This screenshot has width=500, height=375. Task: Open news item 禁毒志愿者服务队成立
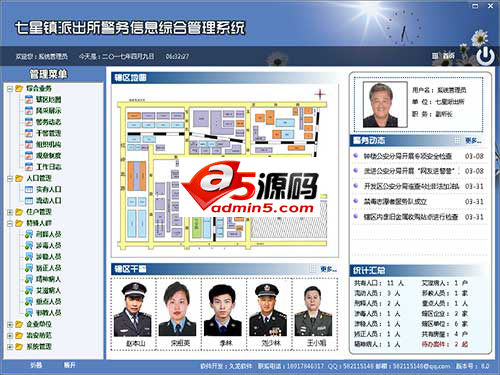[x=395, y=202]
